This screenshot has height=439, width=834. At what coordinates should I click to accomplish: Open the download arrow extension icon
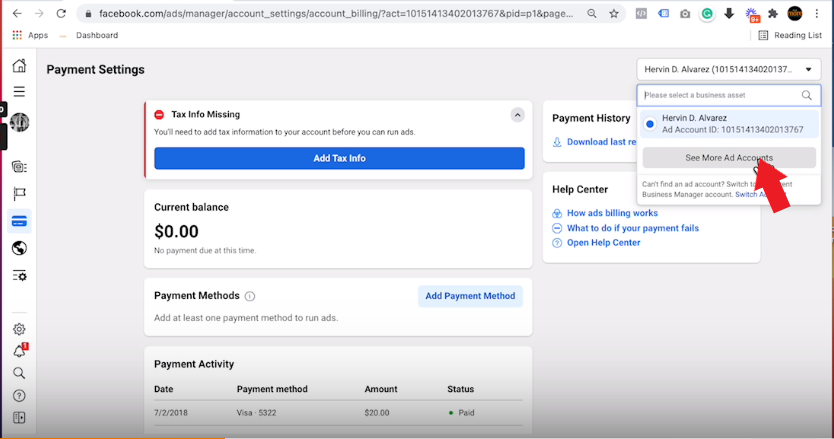click(x=729, y=14)
